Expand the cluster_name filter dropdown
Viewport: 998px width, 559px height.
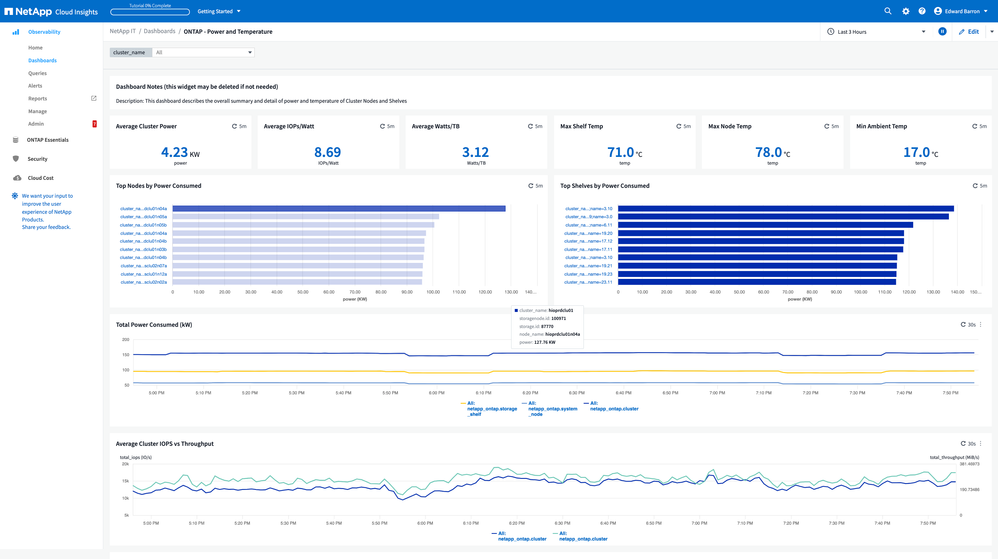coord(204,52)
